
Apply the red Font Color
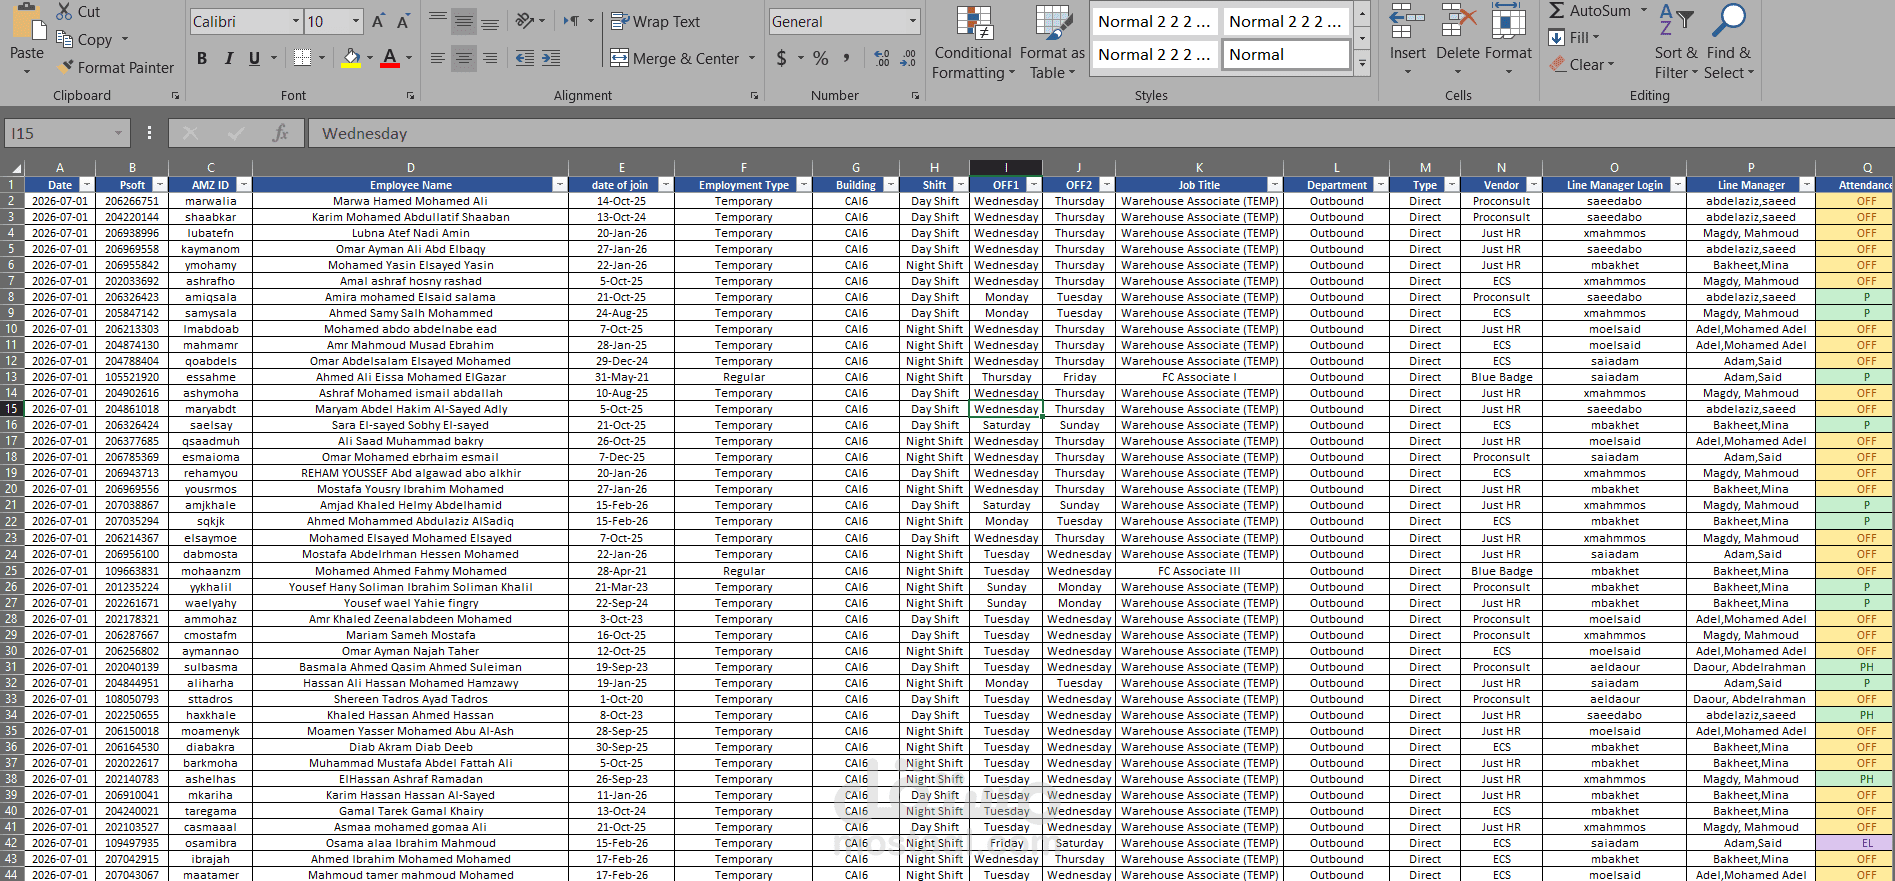pyautogui.click(x=390, y=58)
